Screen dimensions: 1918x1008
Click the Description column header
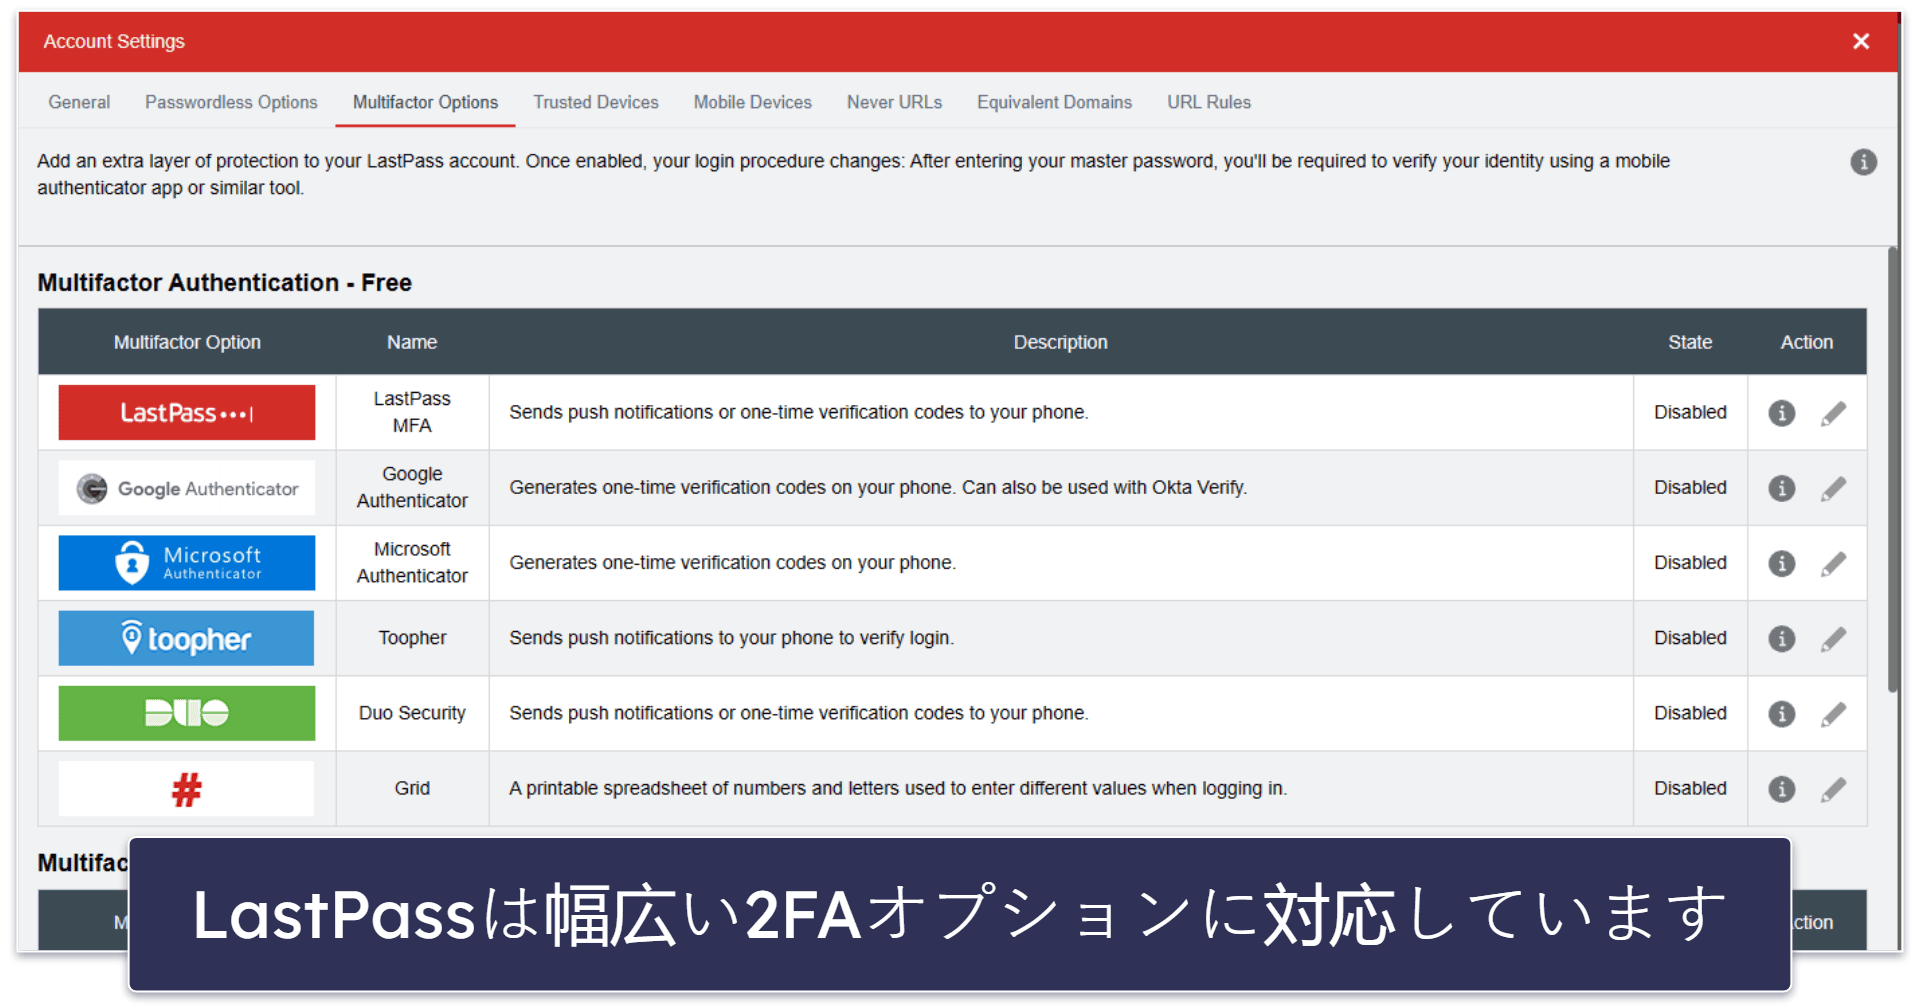(1060, 342)
